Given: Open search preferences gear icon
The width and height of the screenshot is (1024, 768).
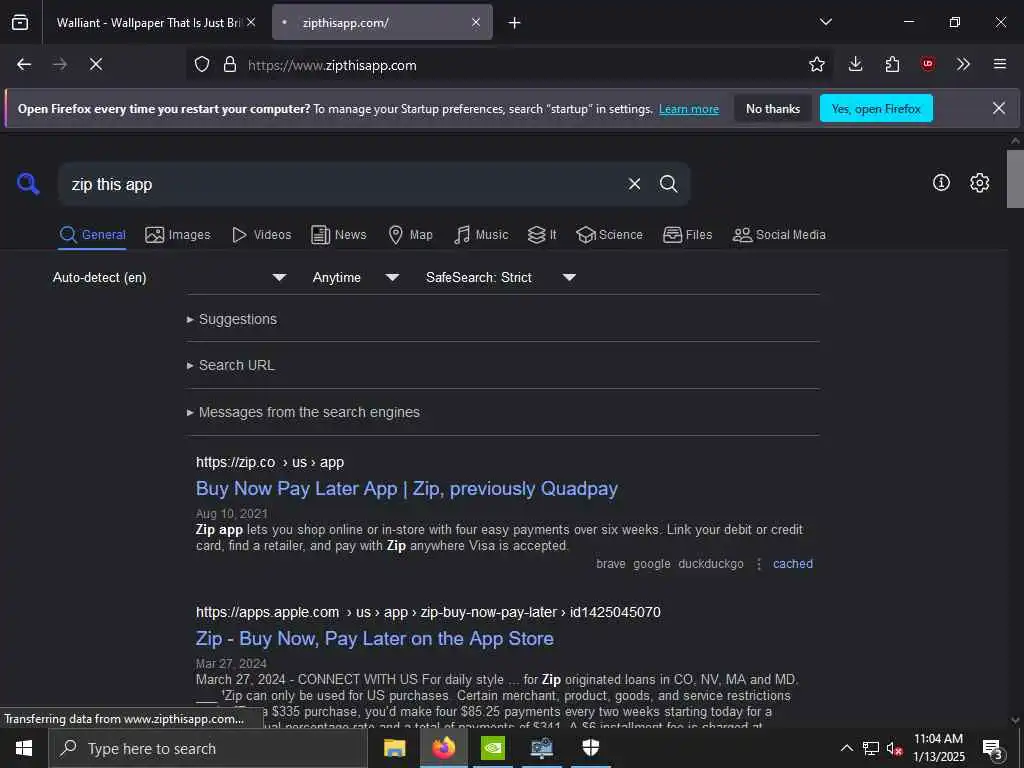Looking at the screenshot, I should (x=979, y=183).
